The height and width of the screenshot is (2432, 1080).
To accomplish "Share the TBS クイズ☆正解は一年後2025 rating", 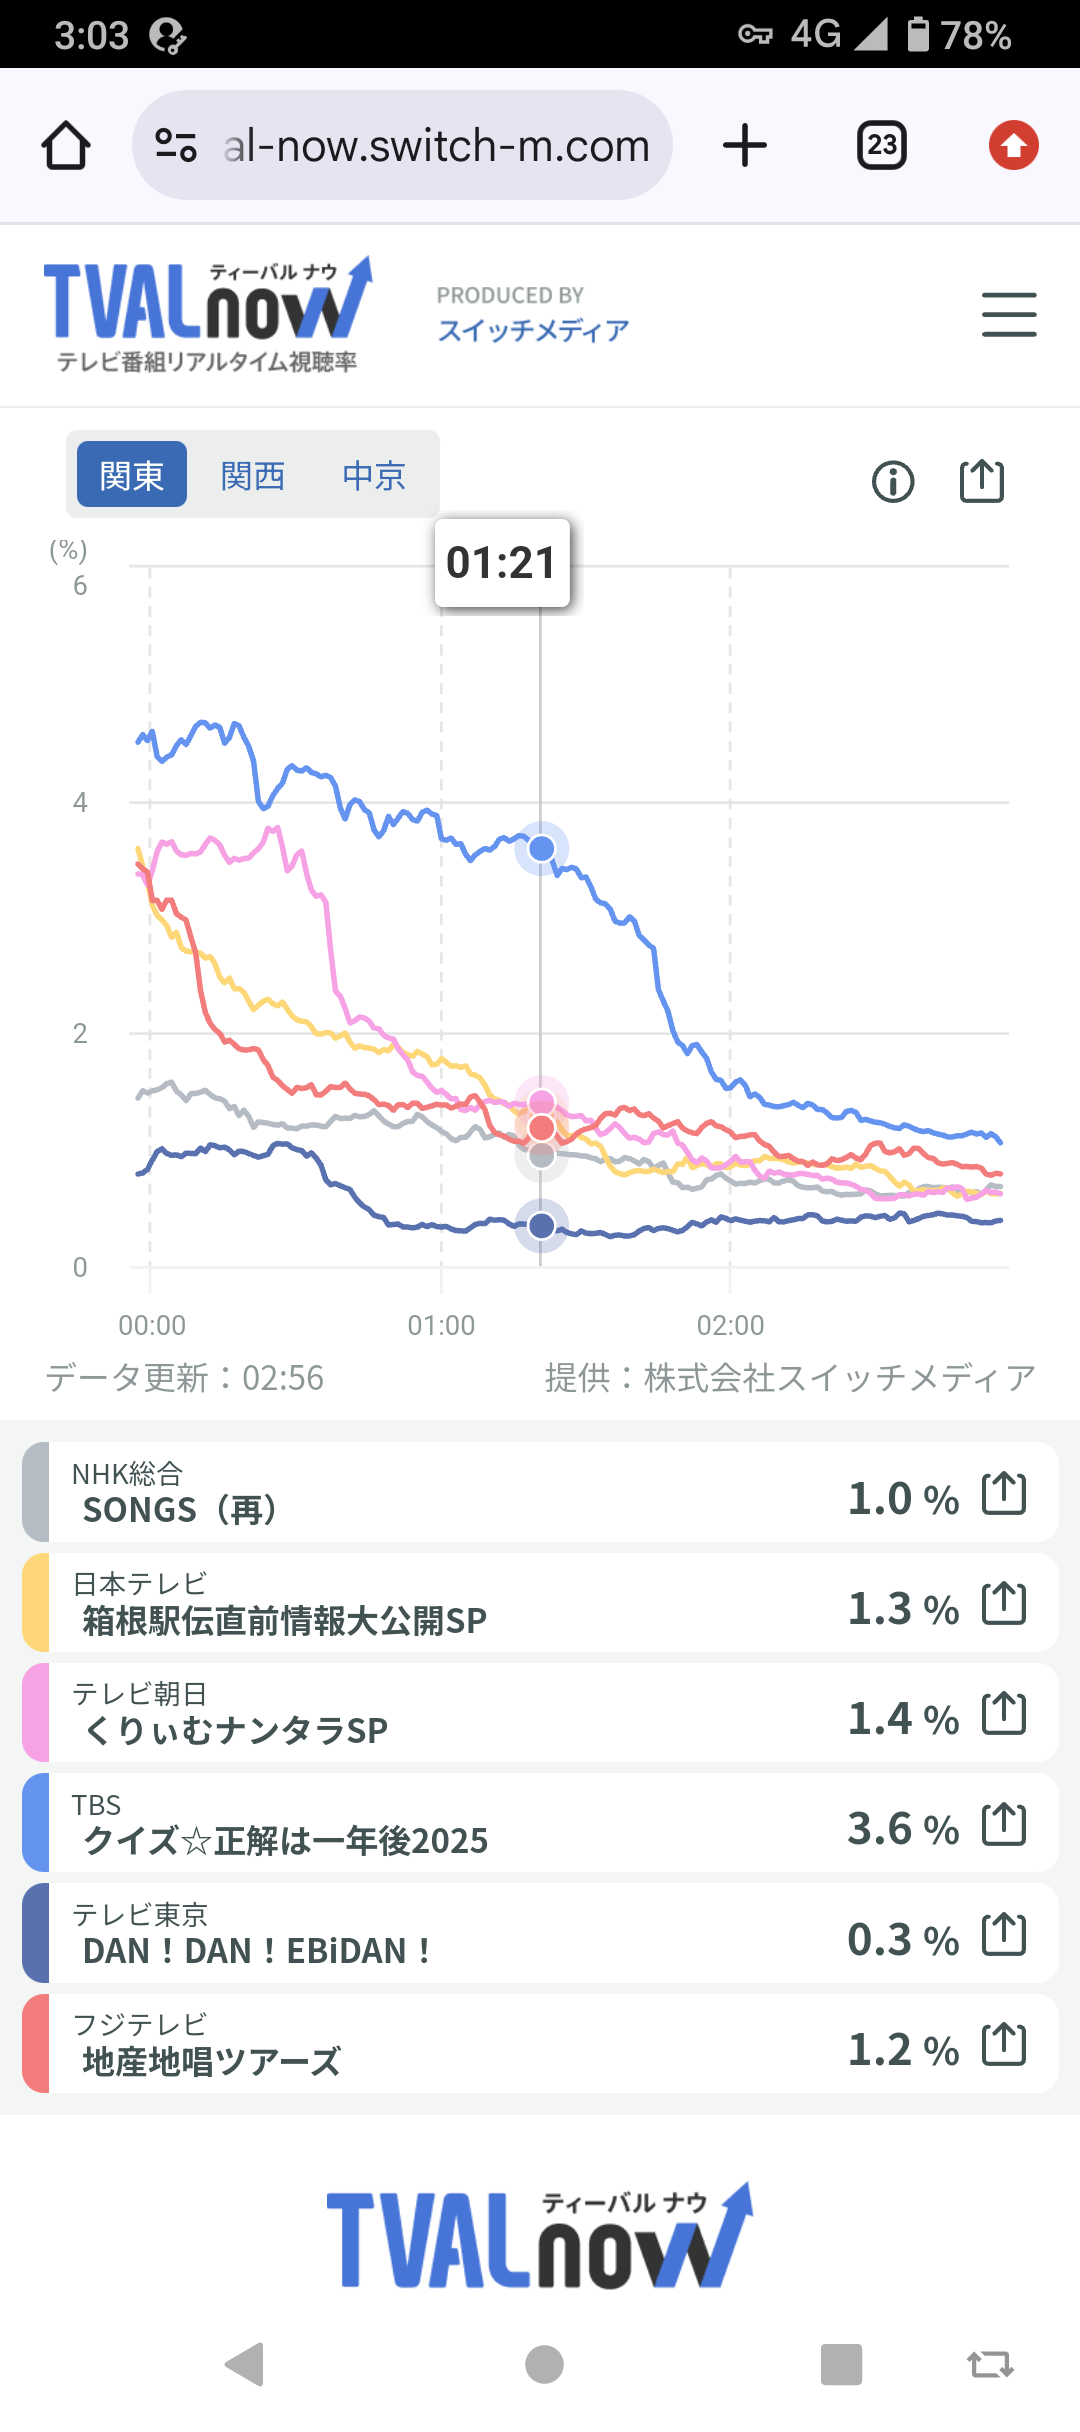I will point(1004,1824).
